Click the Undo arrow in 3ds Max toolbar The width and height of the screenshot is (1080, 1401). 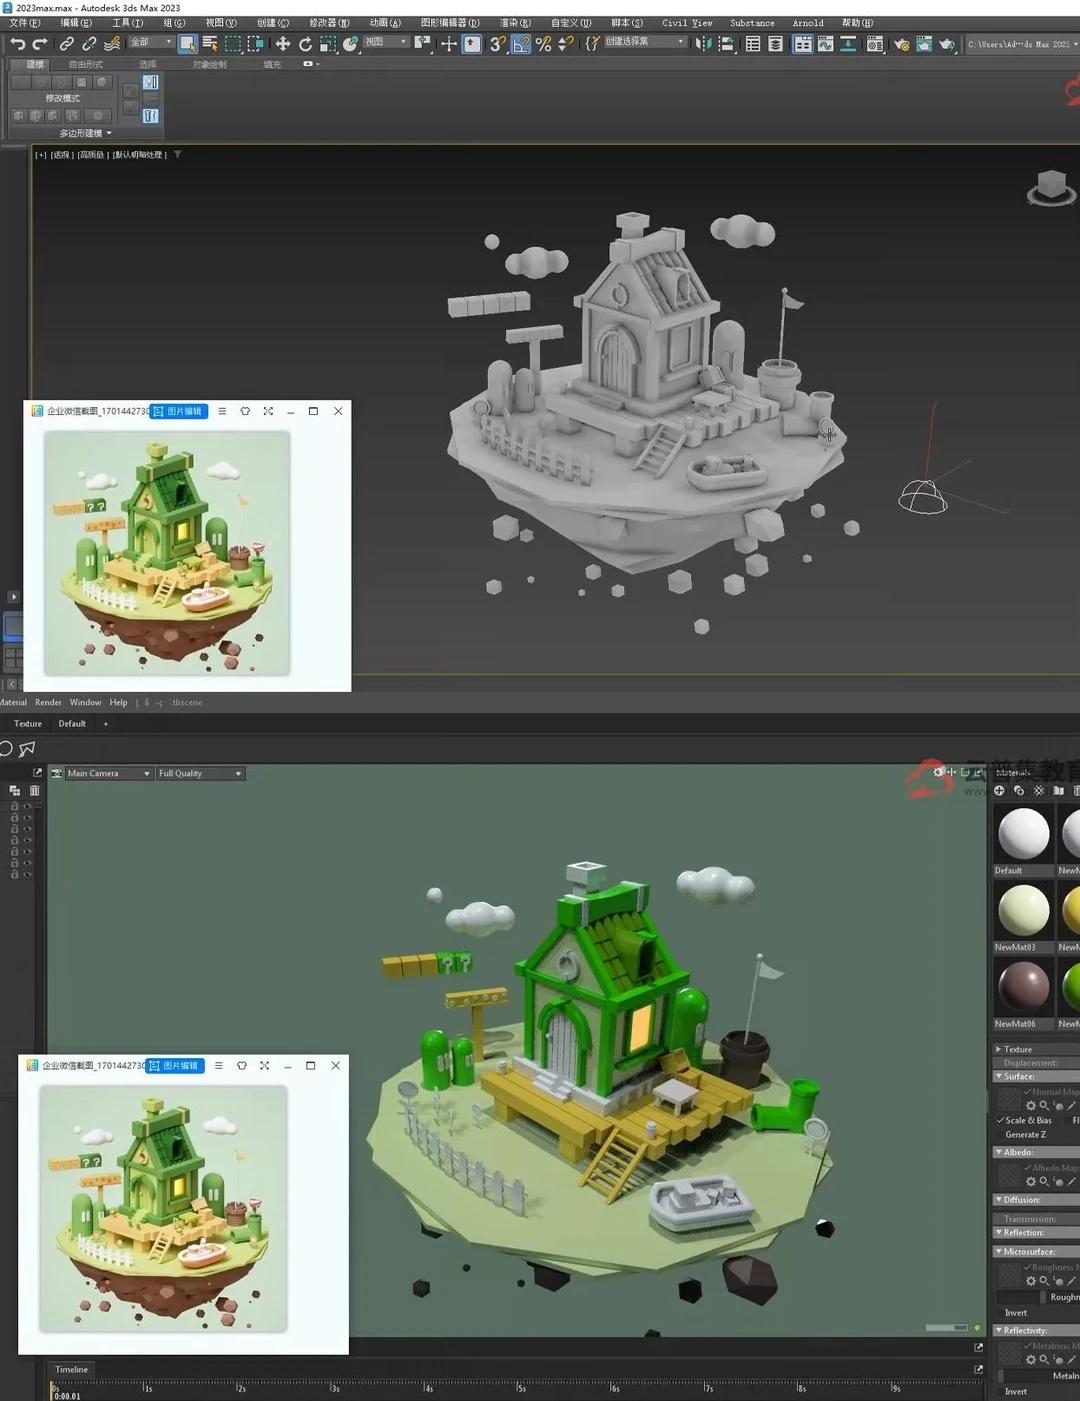point(17,44)
